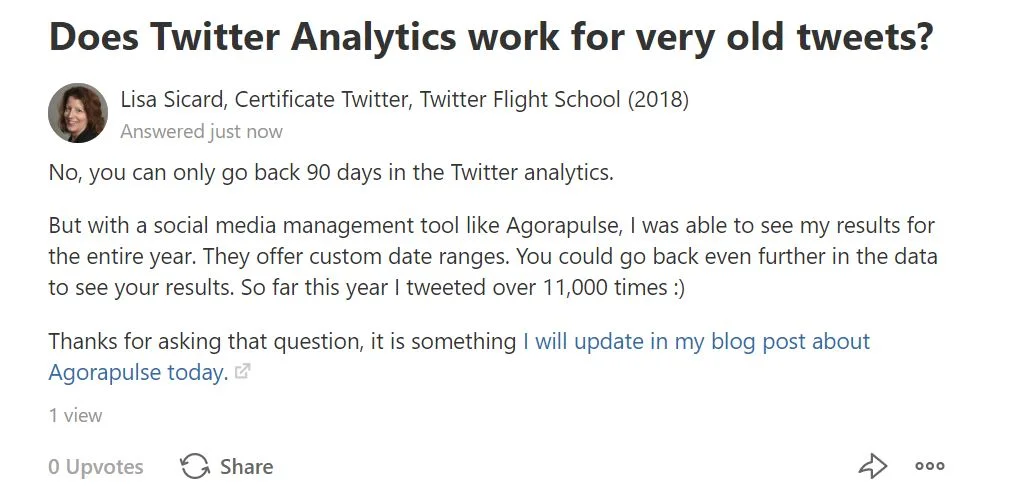The image size is (1031, 498).
Task: Open the question title about Twitter Analytics
Action: (x=491, y=37)
